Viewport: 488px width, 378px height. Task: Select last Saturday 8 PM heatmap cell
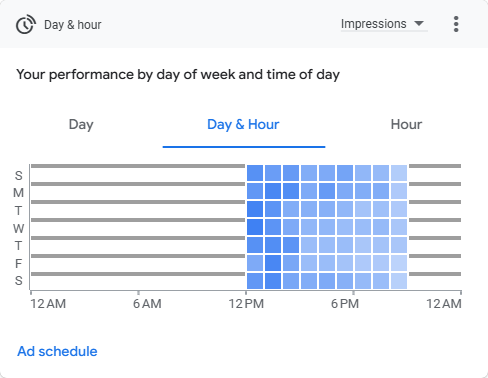[399, 281]
